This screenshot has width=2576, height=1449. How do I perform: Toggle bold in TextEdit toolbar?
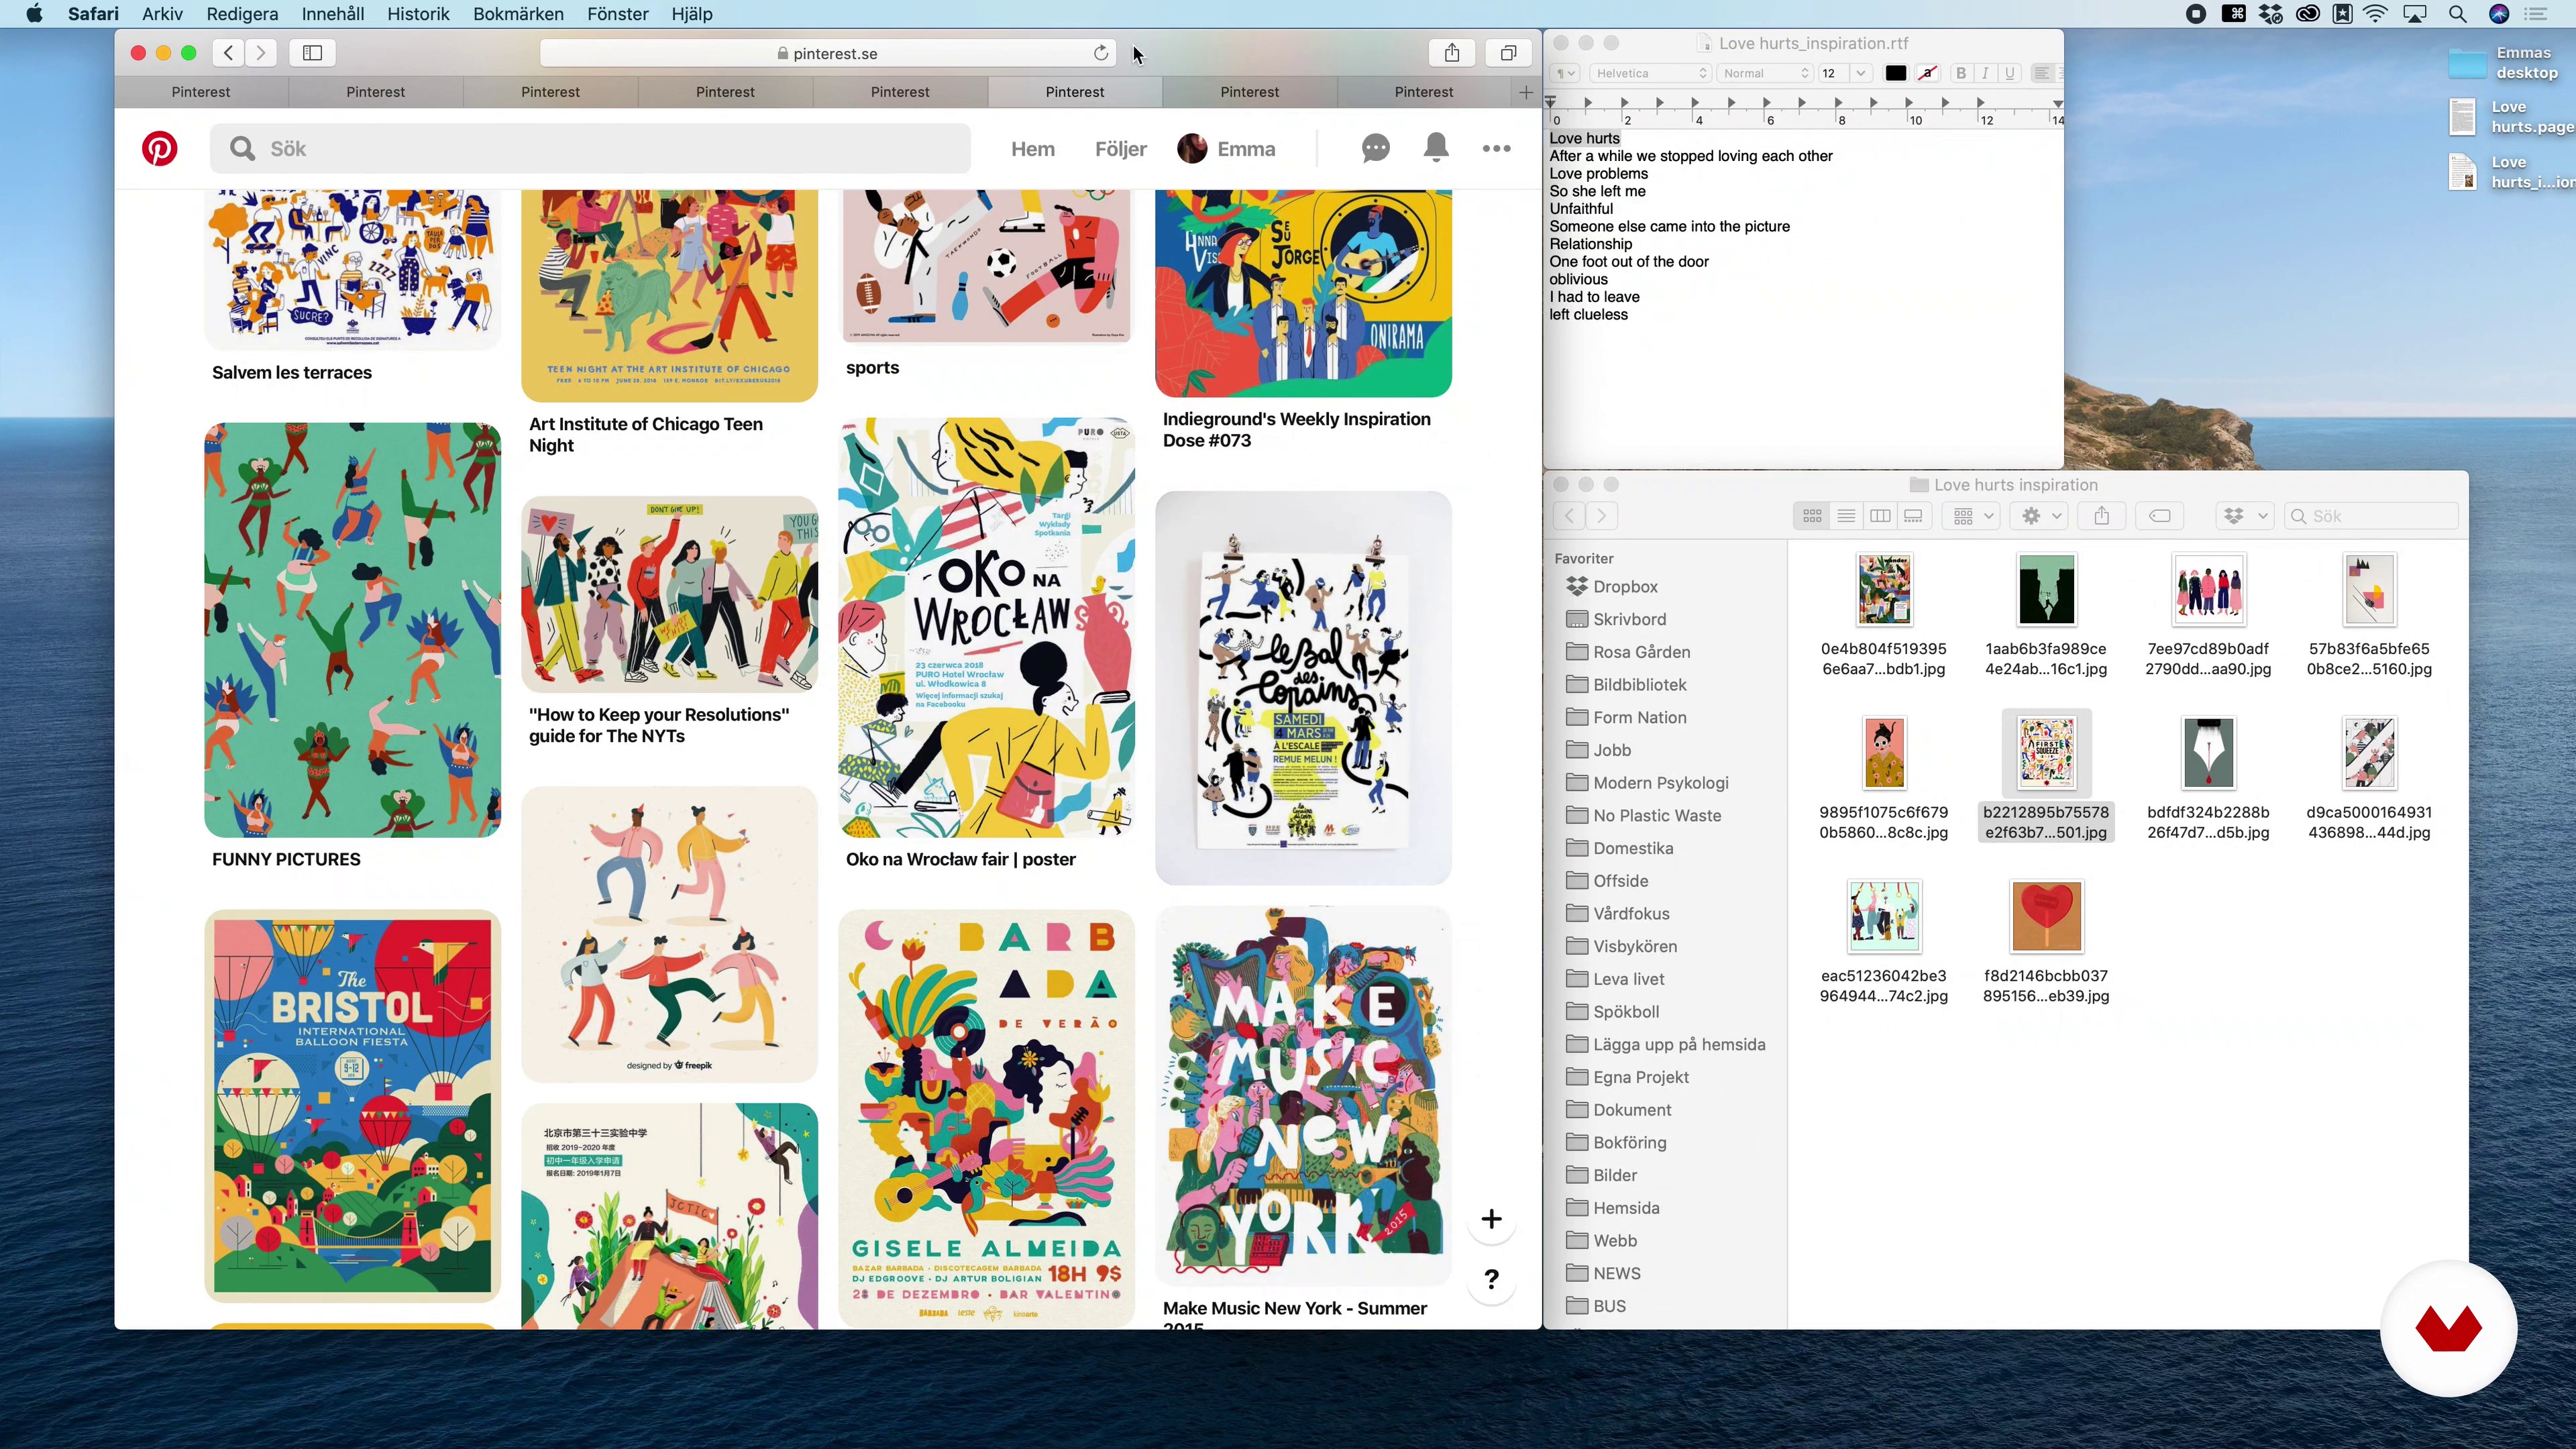1961,73
